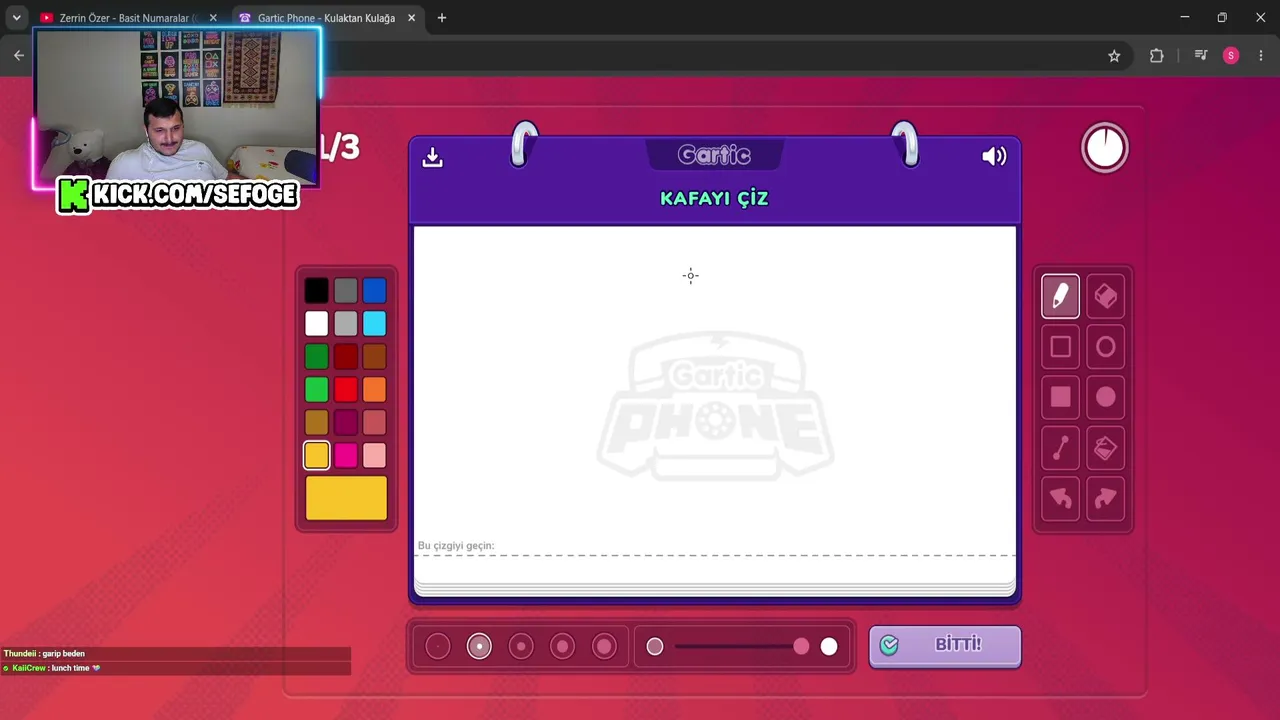Pick the black color swatch
Screen dimensions: 1280x720
(316, 291)
